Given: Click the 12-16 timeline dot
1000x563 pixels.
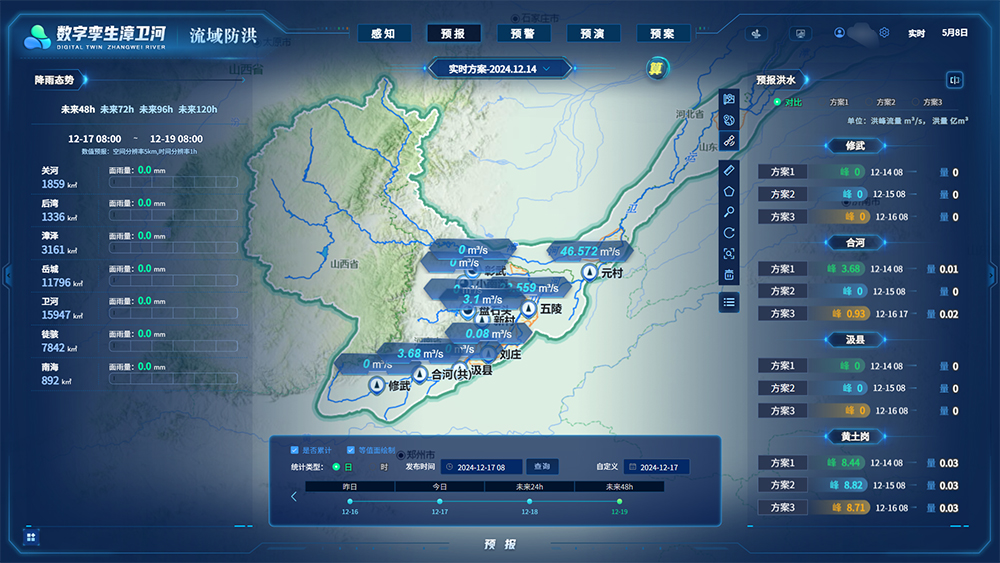Looking at the screenshot, I should point(350,501).
